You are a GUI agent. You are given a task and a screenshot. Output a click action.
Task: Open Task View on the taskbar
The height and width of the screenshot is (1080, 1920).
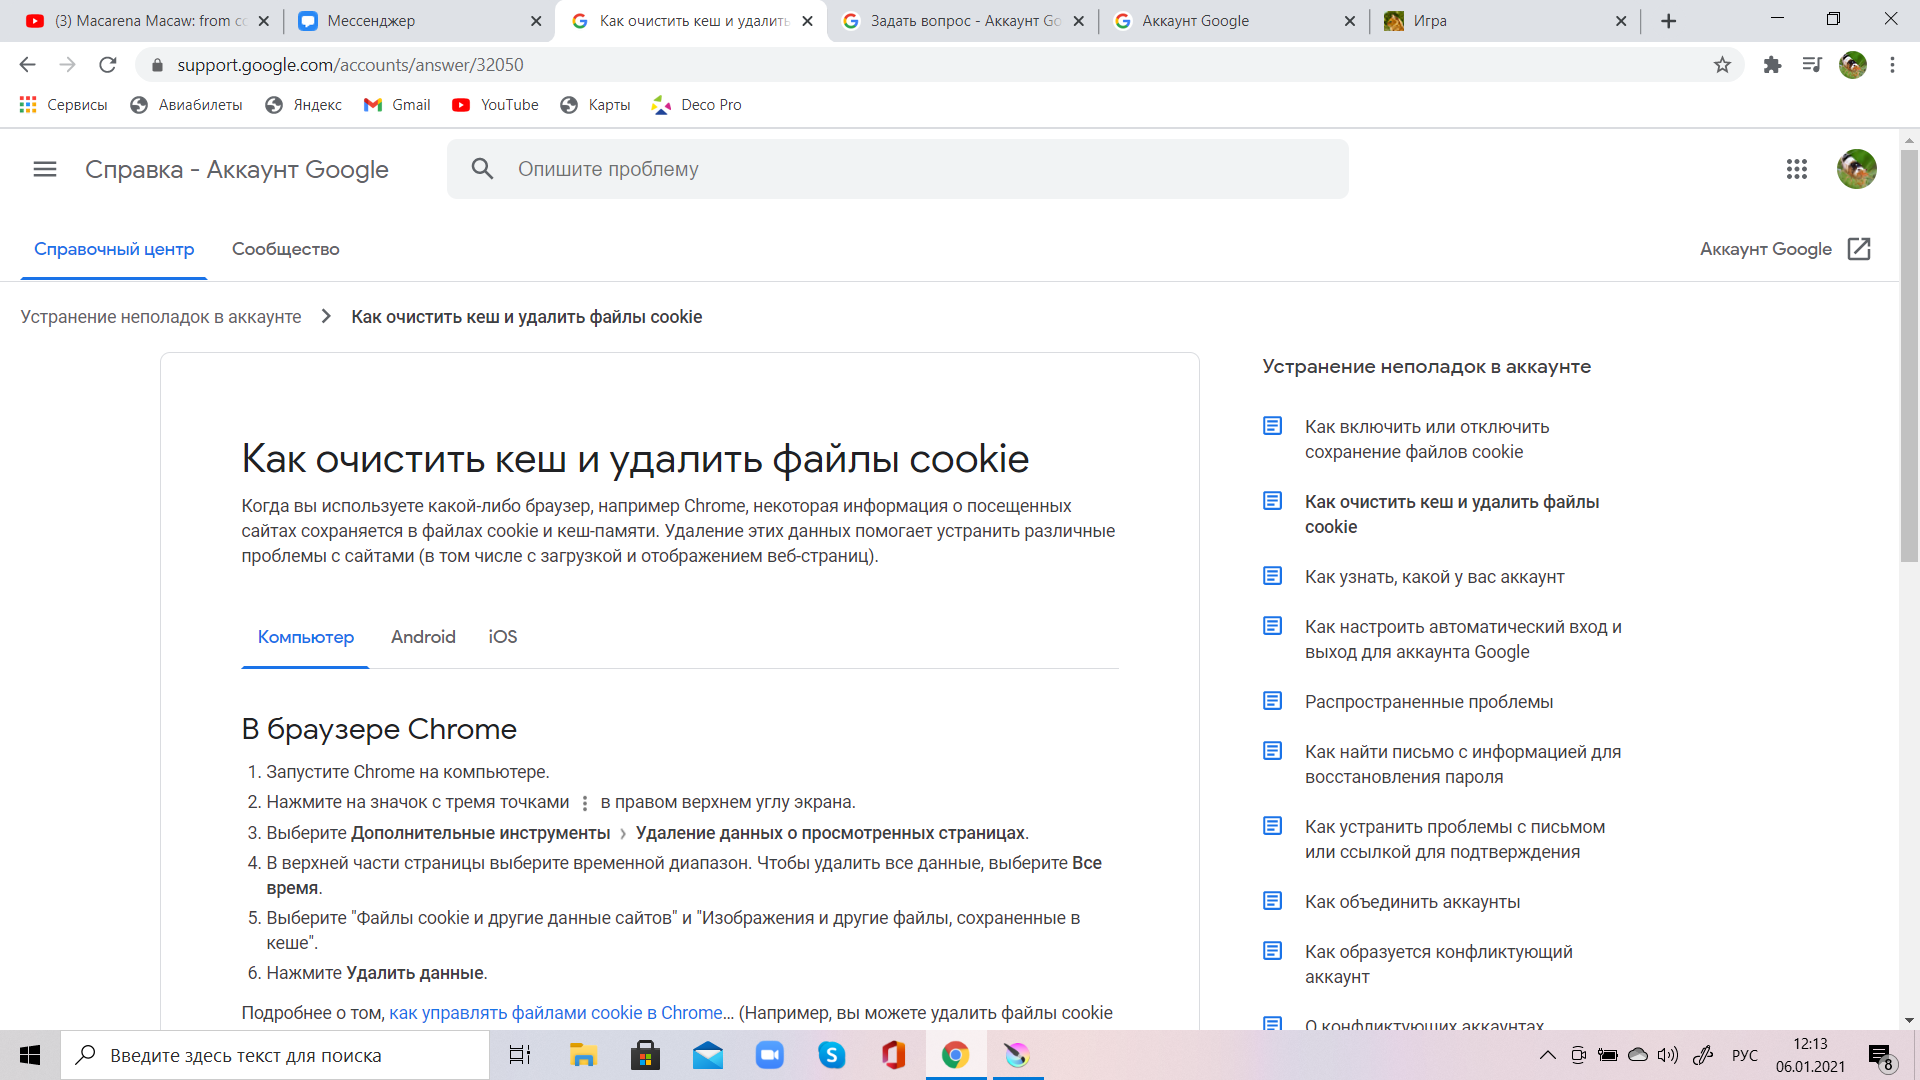tap(520, 1055)
